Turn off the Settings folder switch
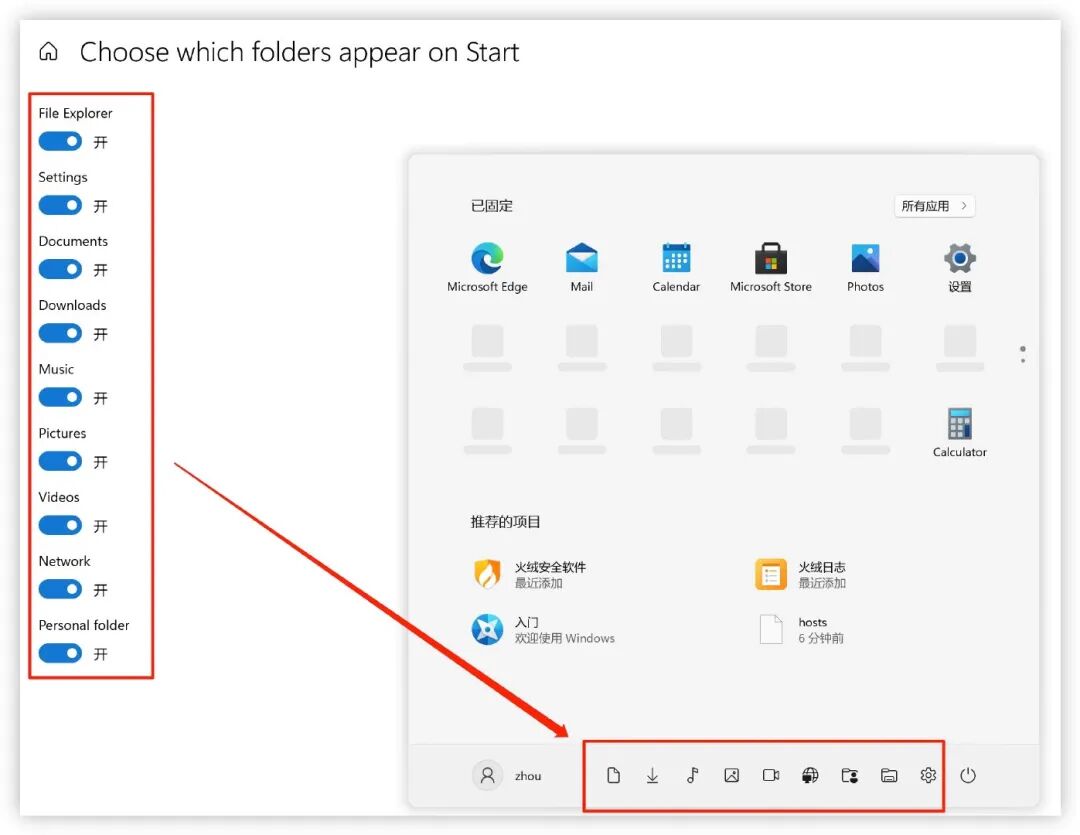The height and width of the screenshot is (835, 1080). (x=60, y=205)
